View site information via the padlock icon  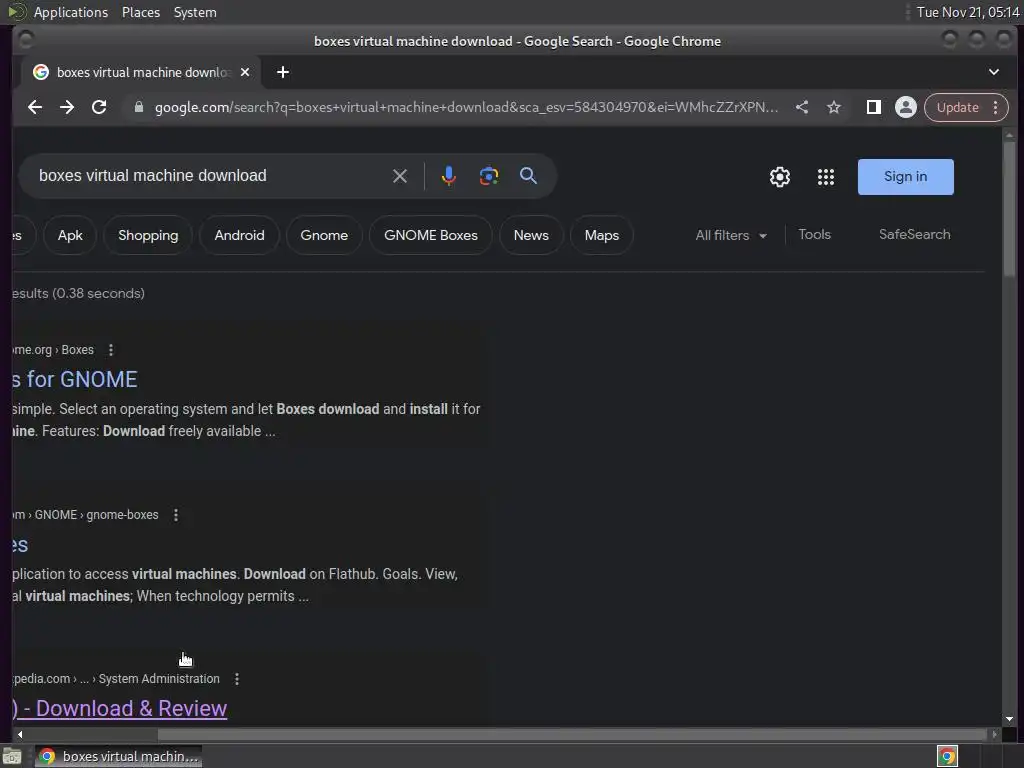[x=138, y=107]
